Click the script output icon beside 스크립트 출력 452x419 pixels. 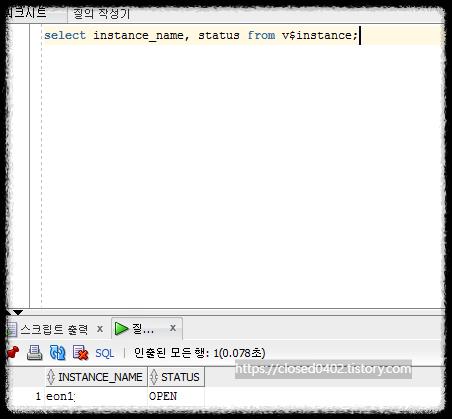[11, 329]
